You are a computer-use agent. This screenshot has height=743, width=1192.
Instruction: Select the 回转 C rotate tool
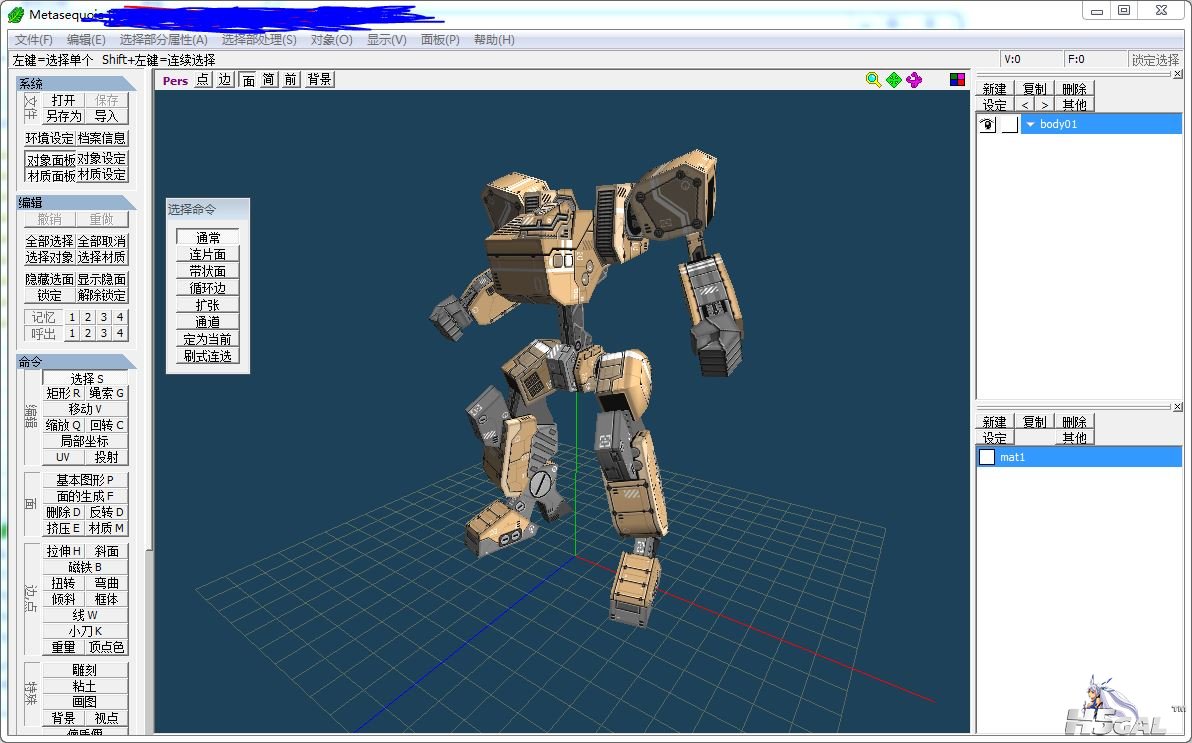(106, 425)
